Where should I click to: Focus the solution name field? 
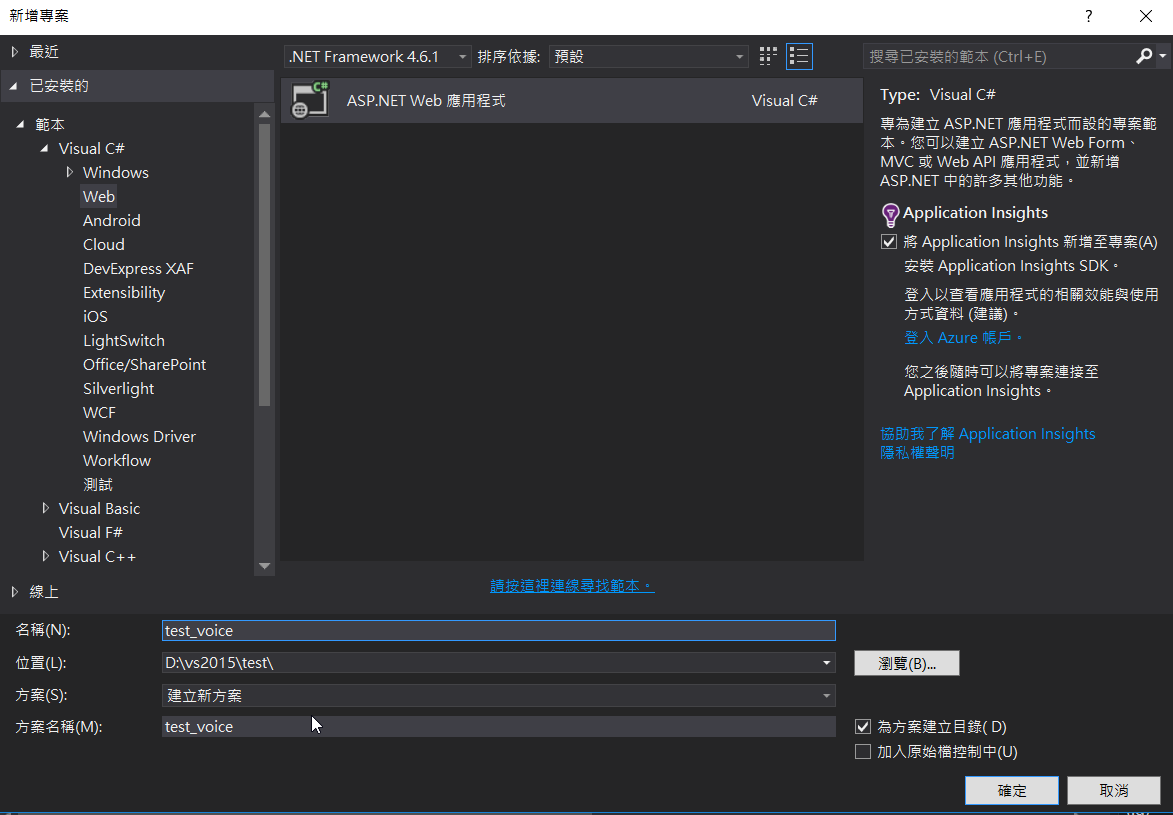tap(498, 727)
